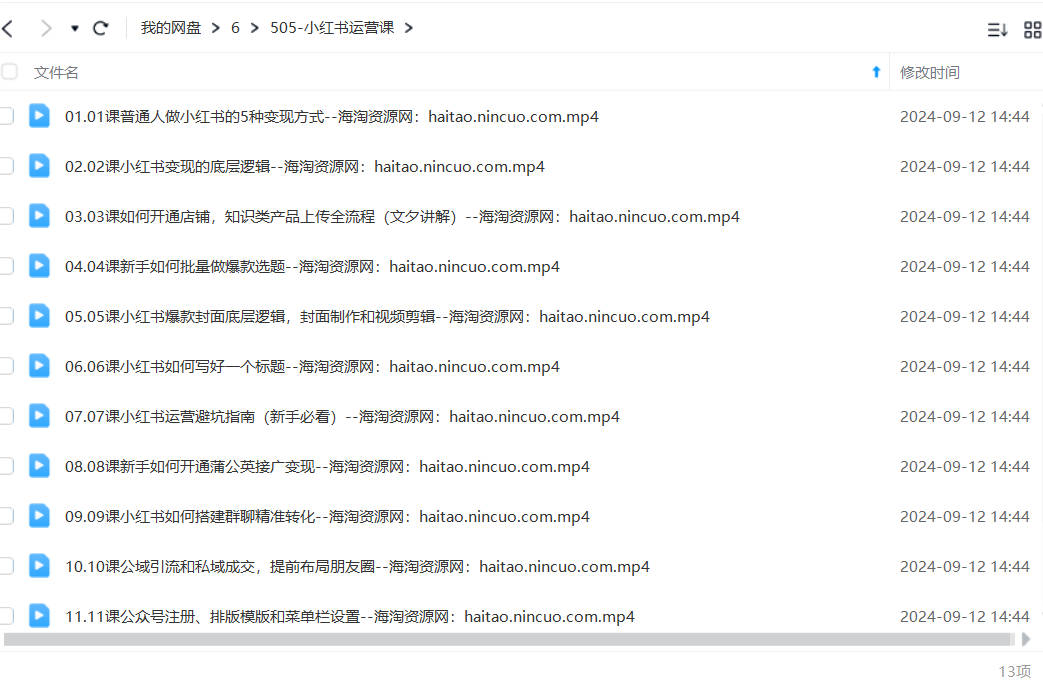Click the ascending sort arrow by 文件名
Screen dimensions: 1043x685
coord(876,72)
